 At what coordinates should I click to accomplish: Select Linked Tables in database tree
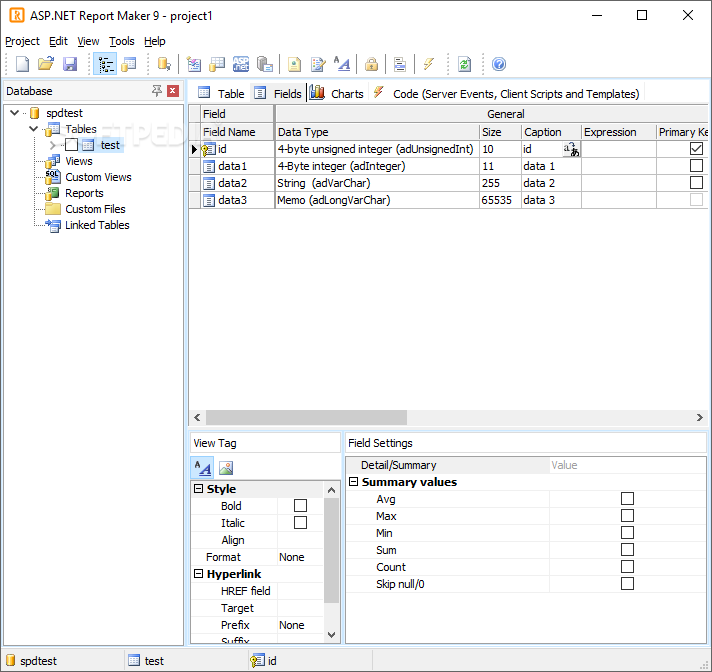tap(97, 225)
